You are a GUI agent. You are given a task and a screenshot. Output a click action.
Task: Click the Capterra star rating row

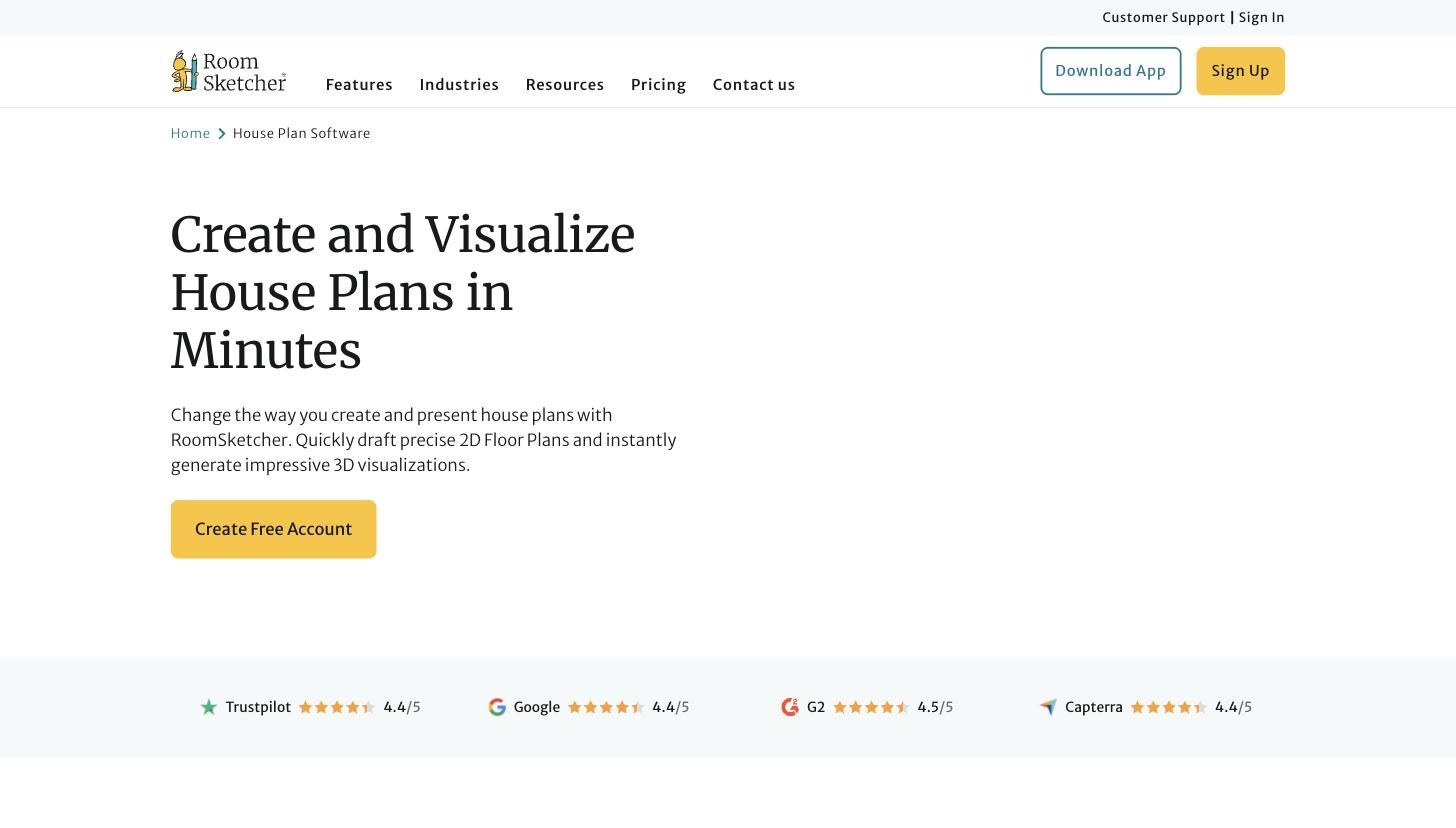[1169, 707]
